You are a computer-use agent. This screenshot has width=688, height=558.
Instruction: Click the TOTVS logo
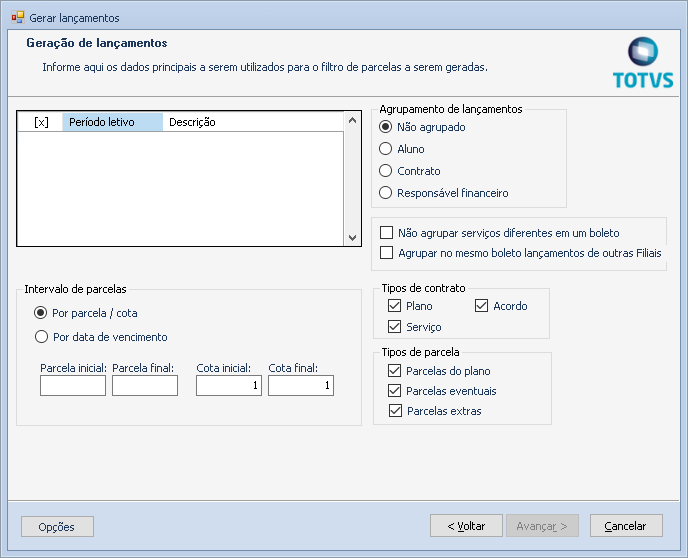pos(643,63)
